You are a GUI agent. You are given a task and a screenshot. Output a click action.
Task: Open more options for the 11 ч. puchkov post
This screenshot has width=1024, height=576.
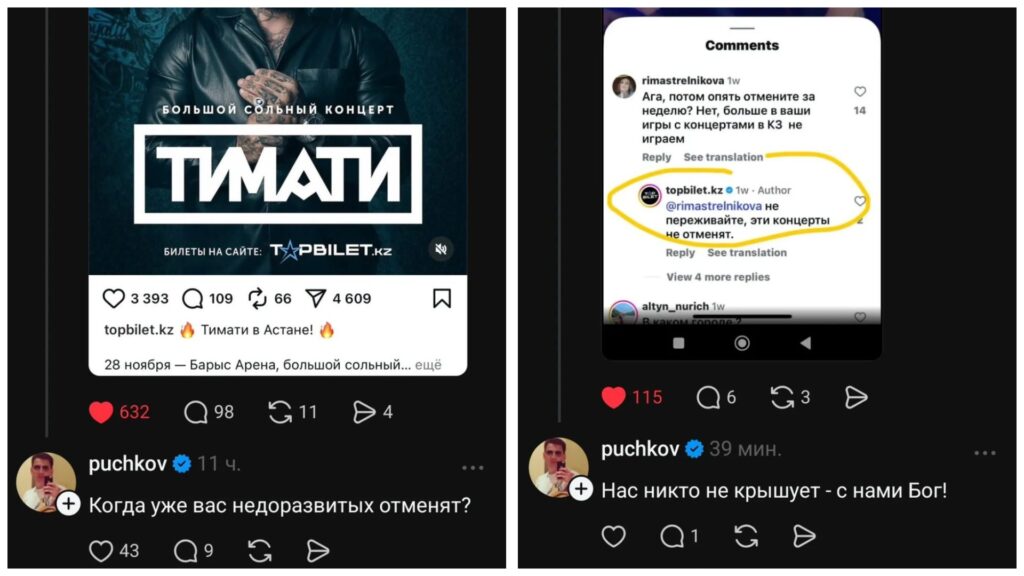[x=472, y=468]
